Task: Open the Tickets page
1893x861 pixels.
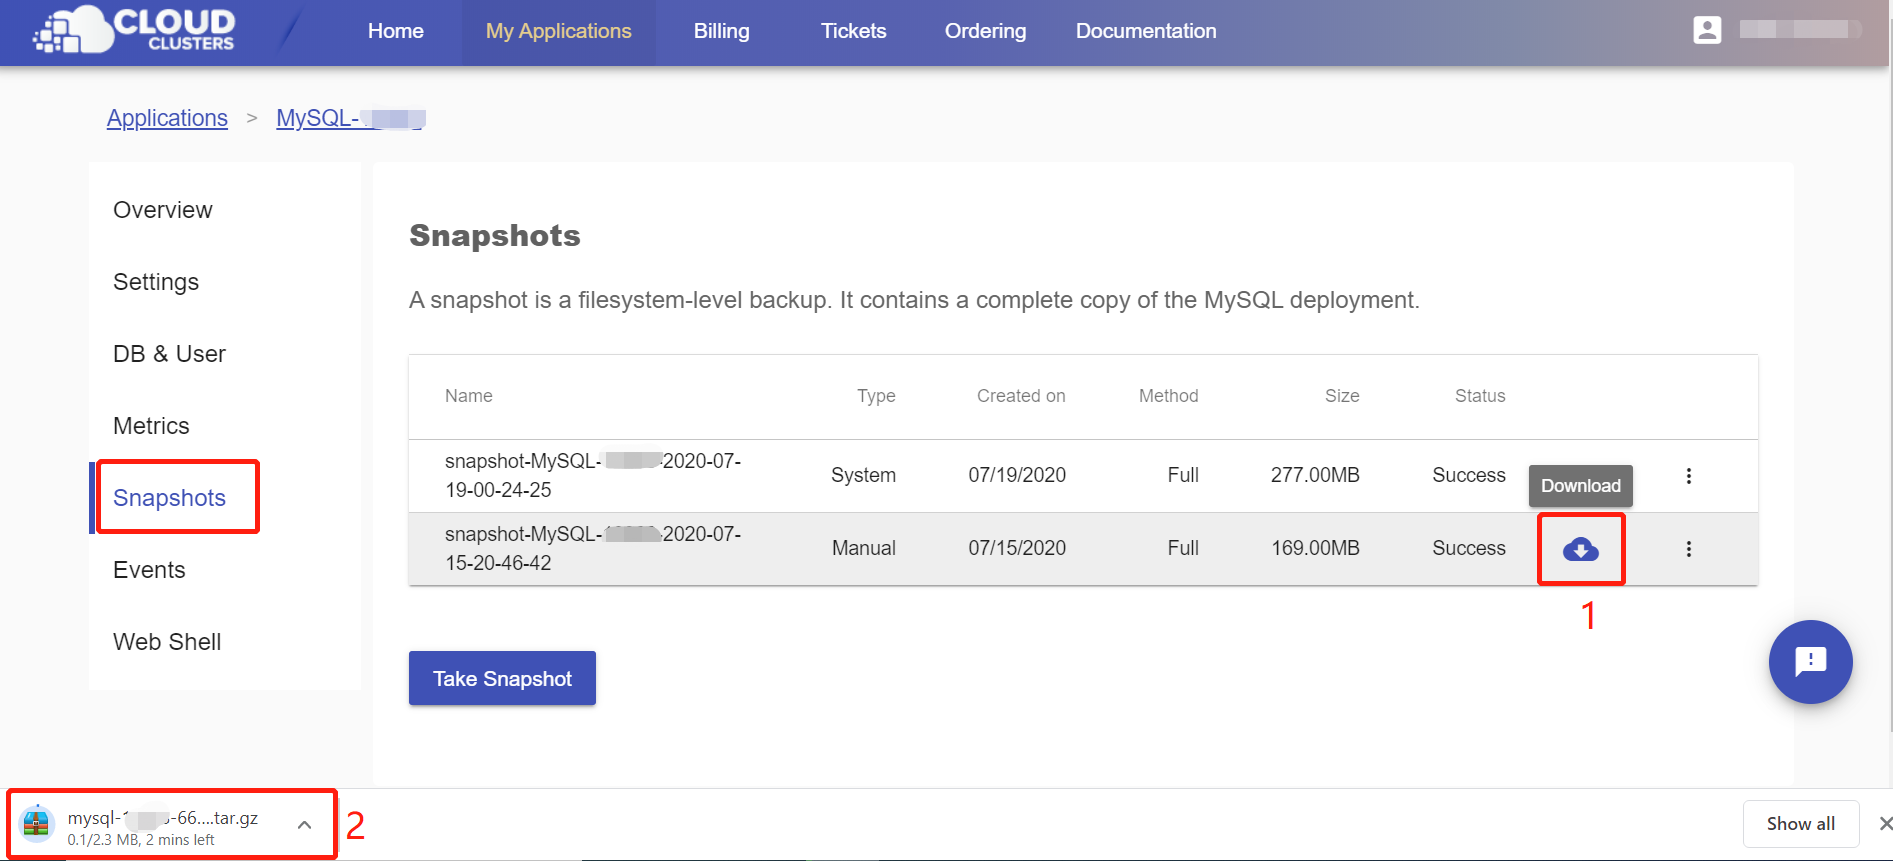Action: click(x=853, y=31)
